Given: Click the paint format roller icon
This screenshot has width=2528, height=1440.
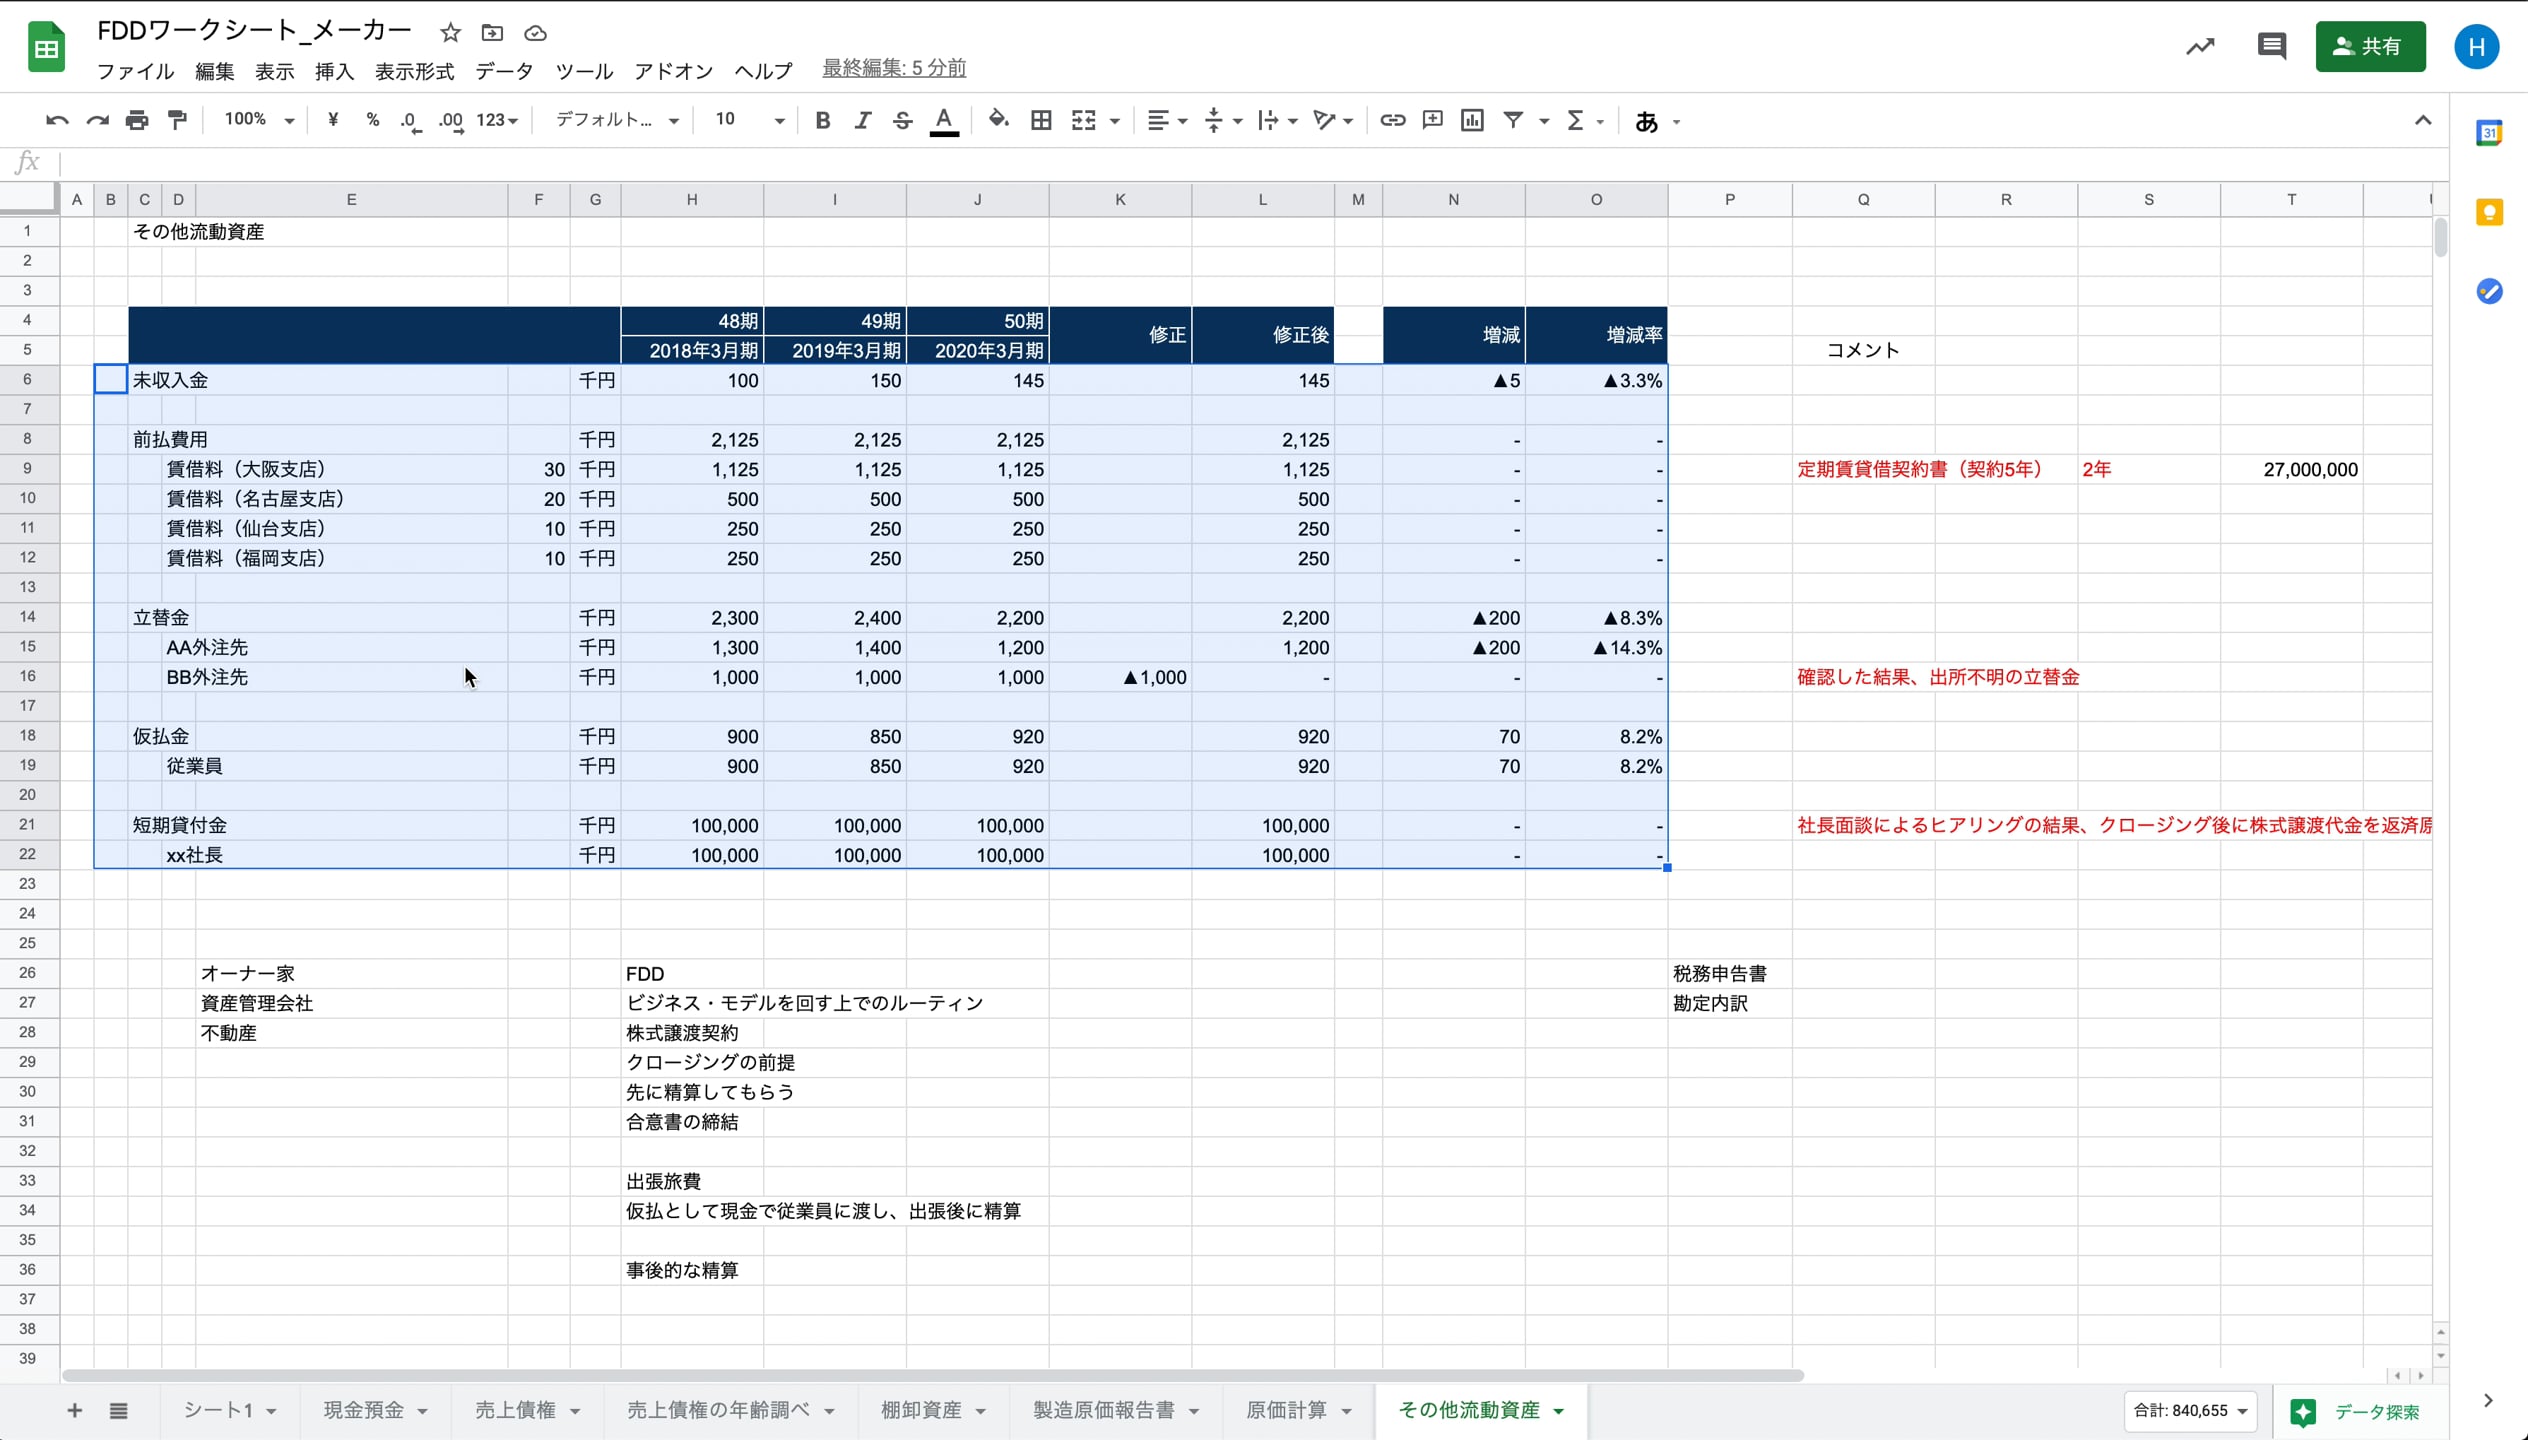Looking at the screenshot, I should coord(178,121).
